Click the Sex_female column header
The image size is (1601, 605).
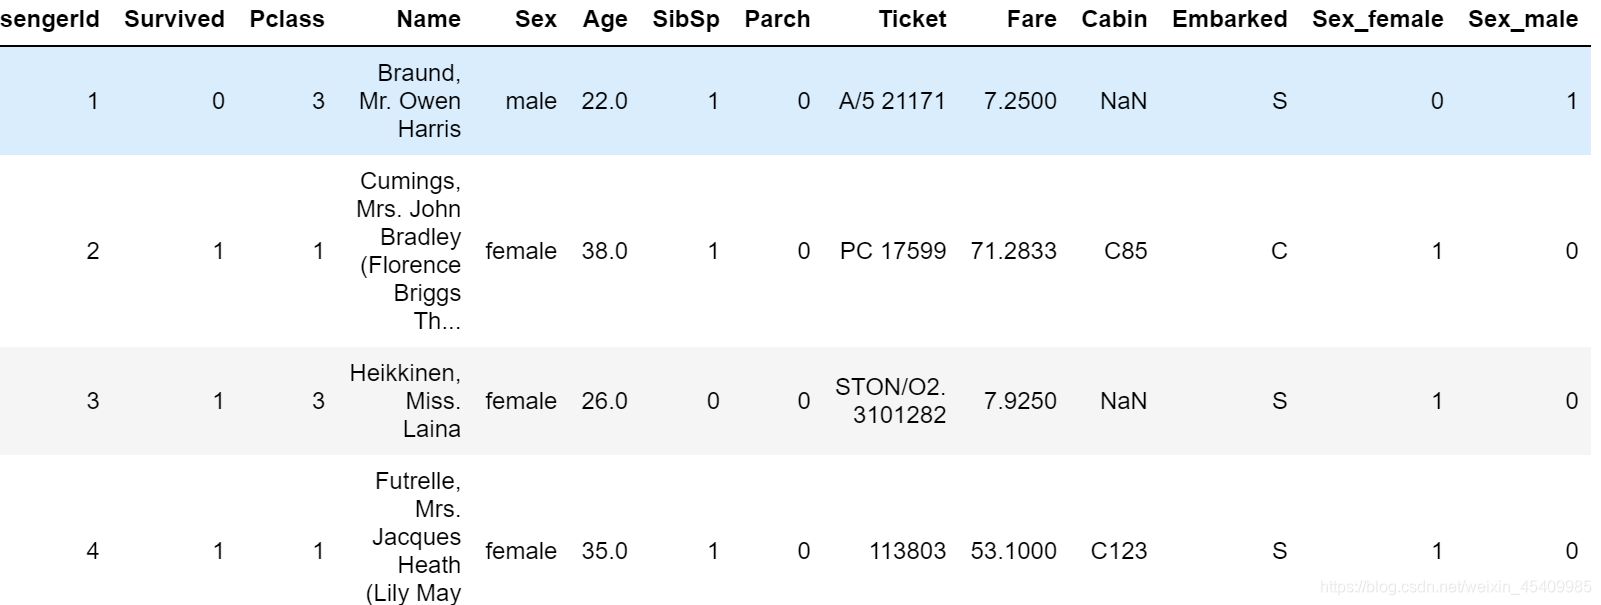pos(1377,19)
